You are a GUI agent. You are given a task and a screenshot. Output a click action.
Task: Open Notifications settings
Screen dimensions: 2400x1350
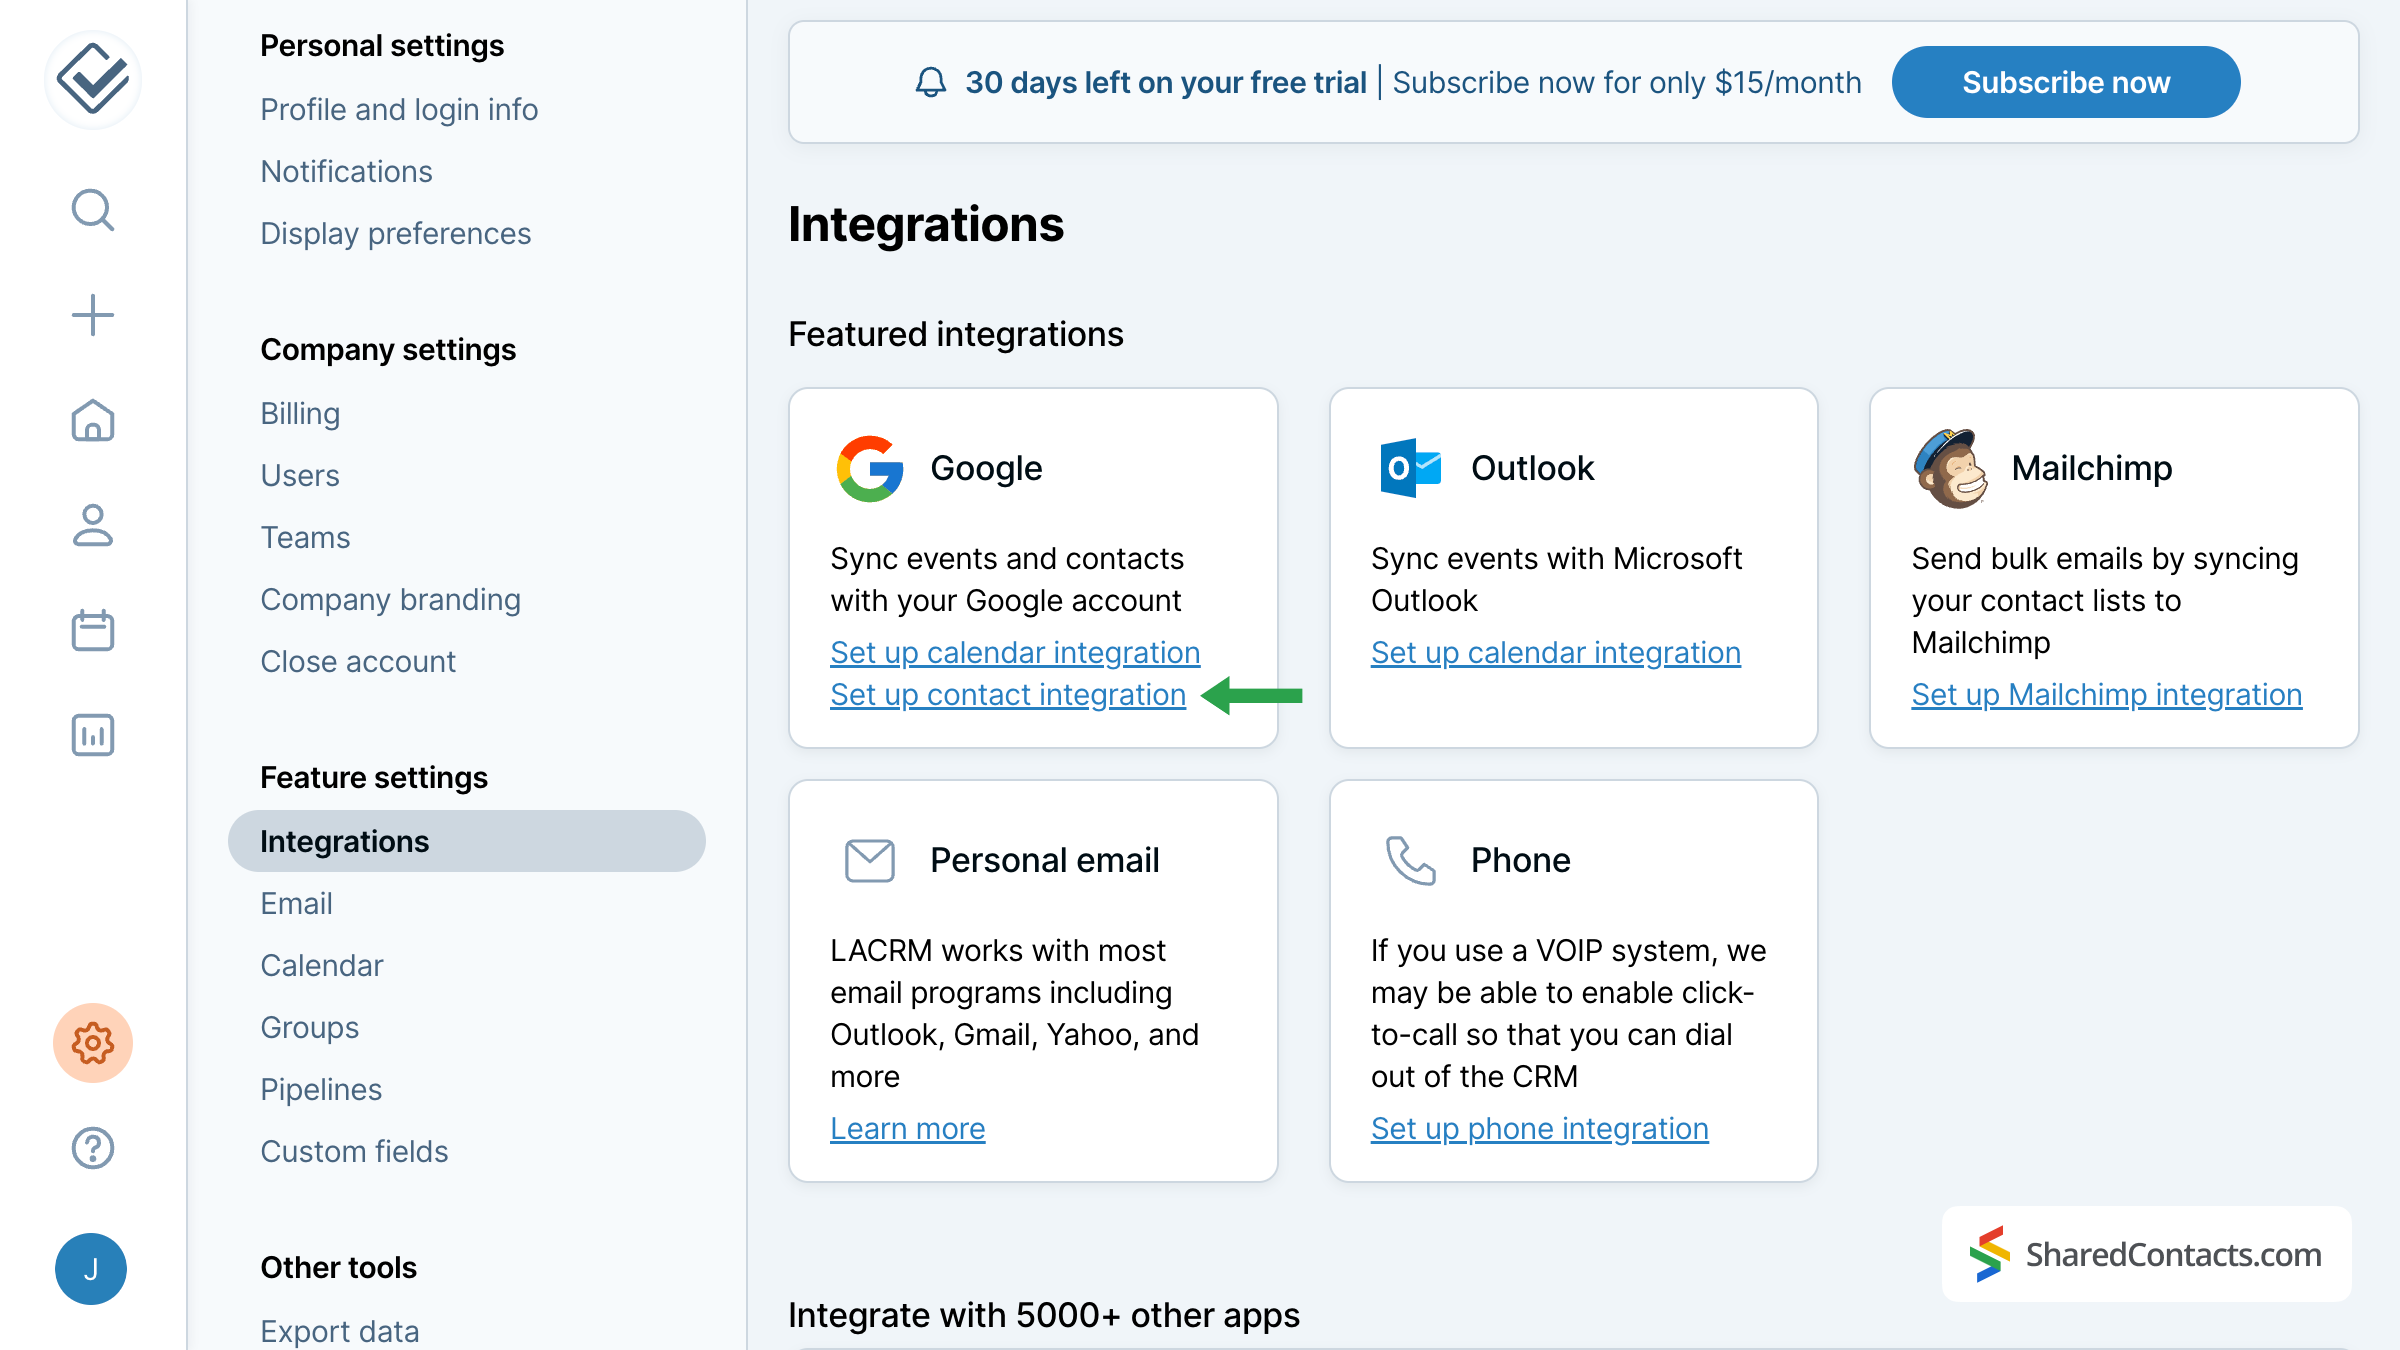(346, 171)
